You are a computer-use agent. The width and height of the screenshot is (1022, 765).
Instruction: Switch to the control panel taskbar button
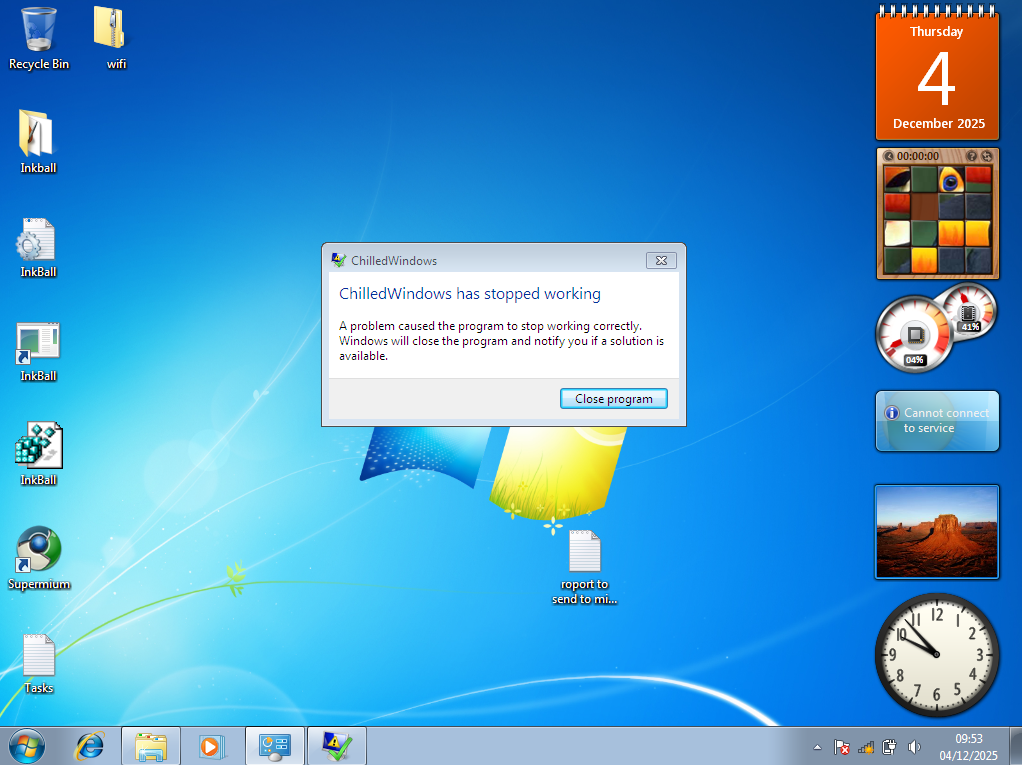tap(274, 746)
